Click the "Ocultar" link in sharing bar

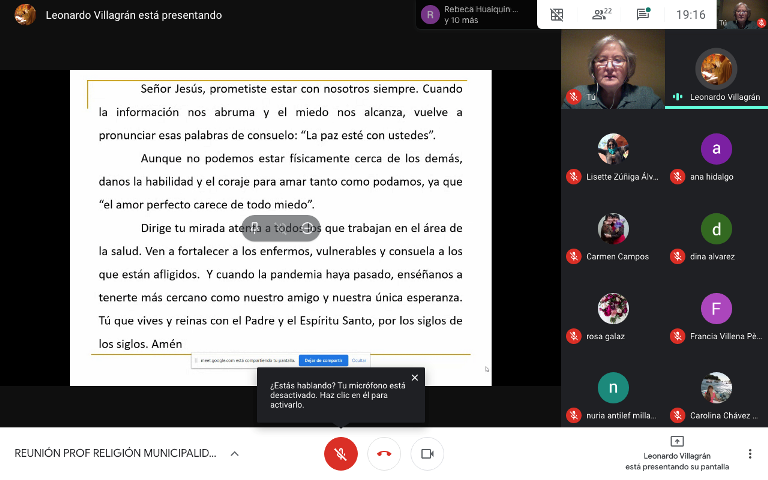[359, 360]
